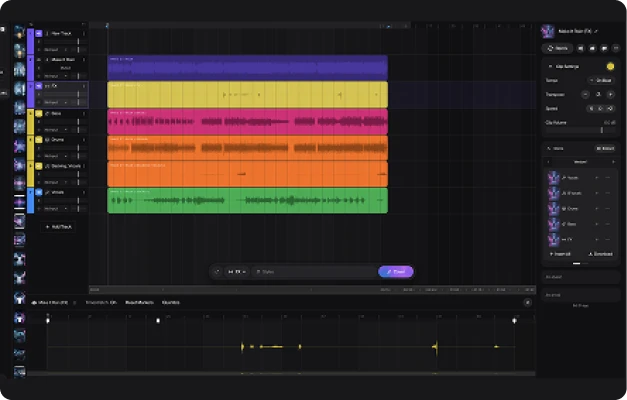Viewport: 627px width, 400px height.
Task: Toggle the blue square on Vocals track
Action: click(x=39, y=192)
